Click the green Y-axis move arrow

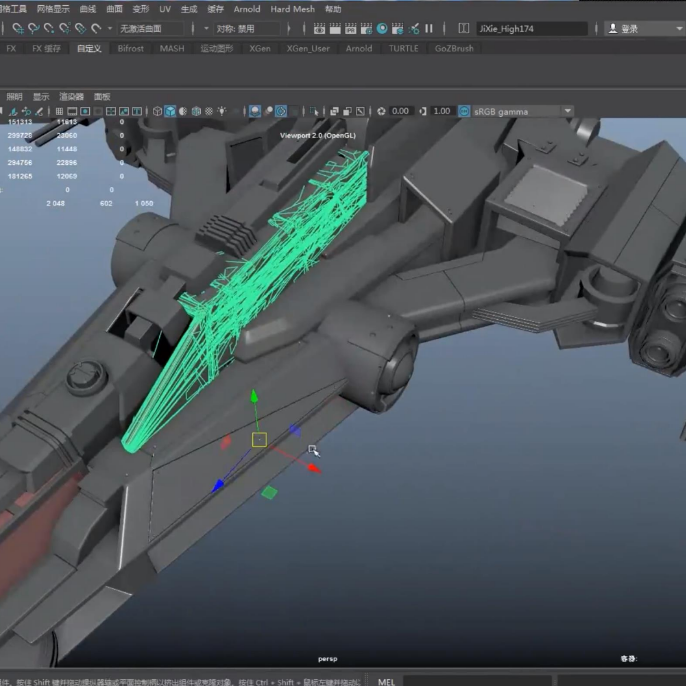254,398
